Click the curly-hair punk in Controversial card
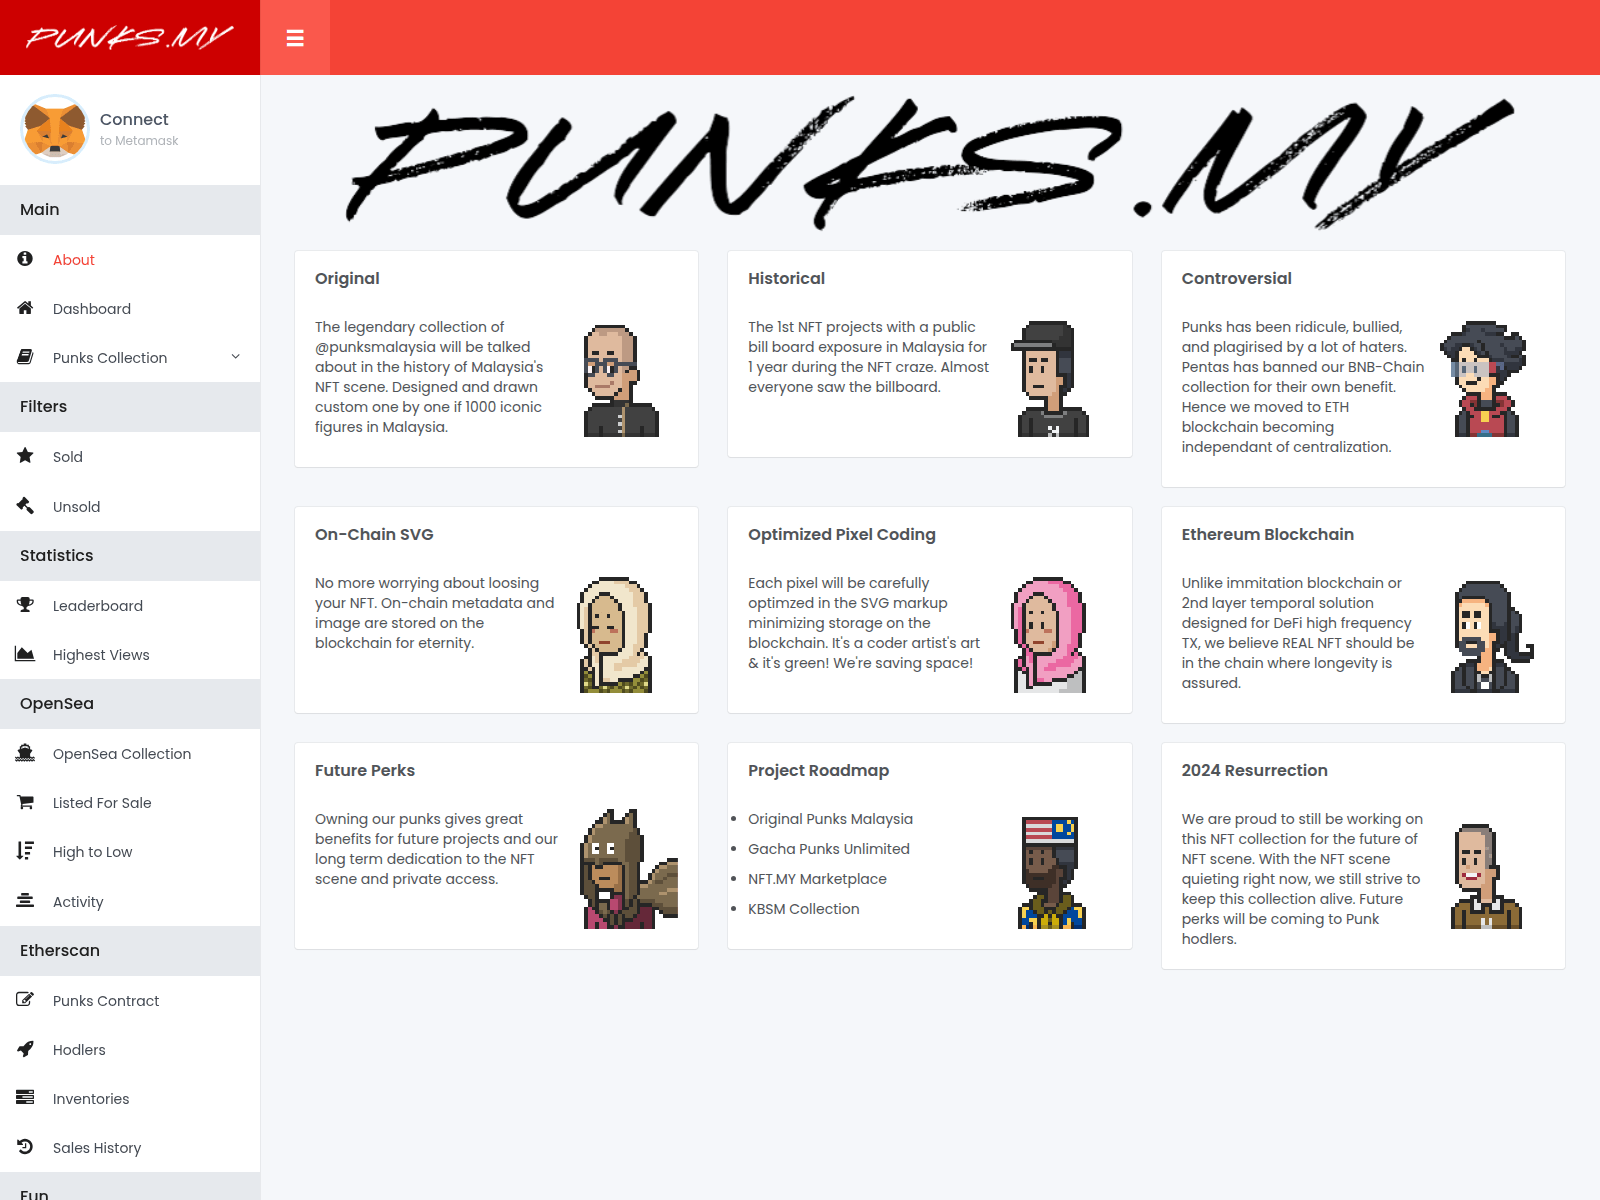1600x1200 pixels. tap(1485, 379)
